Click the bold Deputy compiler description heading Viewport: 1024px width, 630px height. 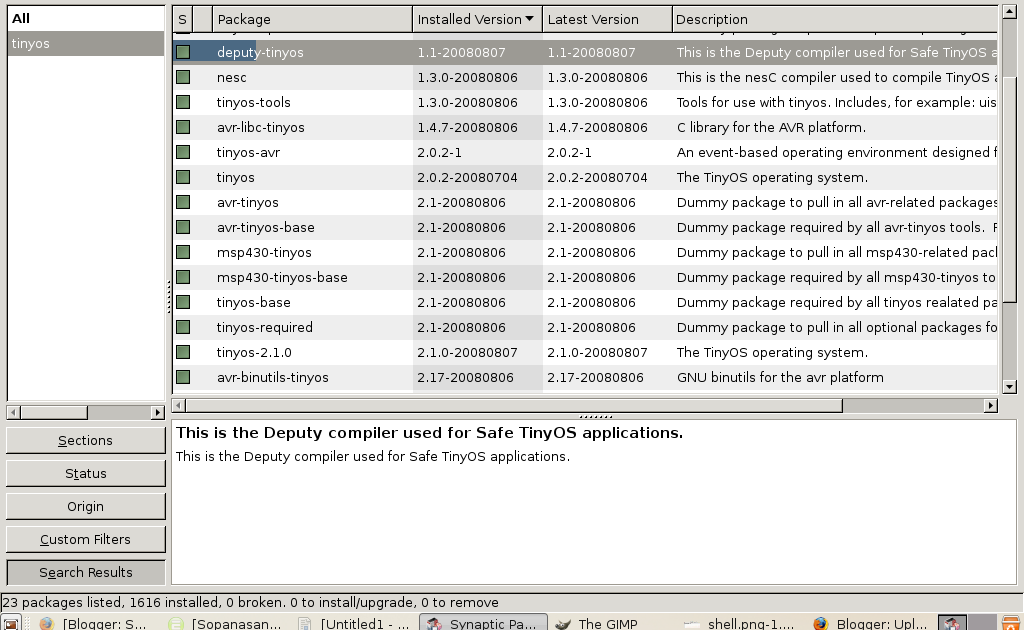coord(429,433)
